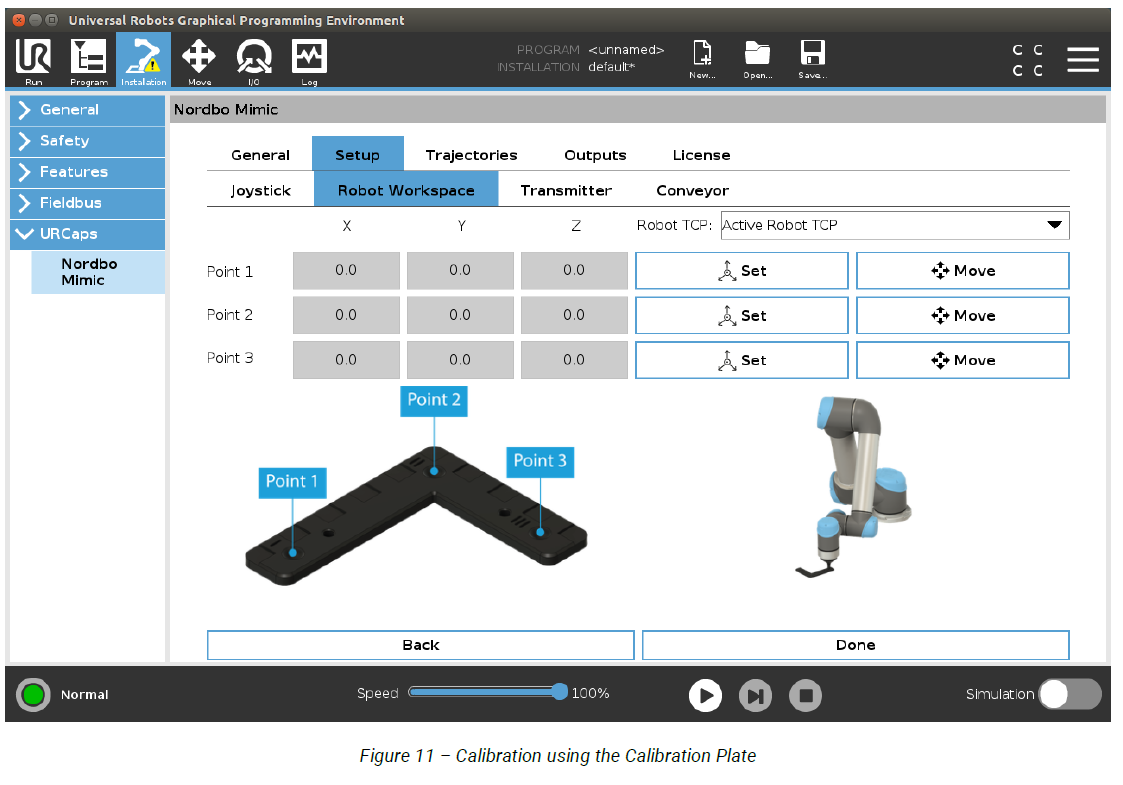Viewport: 1123px width, 785px height.
Task: Click the Point 3 label on calibration plate
Action: 540,461
